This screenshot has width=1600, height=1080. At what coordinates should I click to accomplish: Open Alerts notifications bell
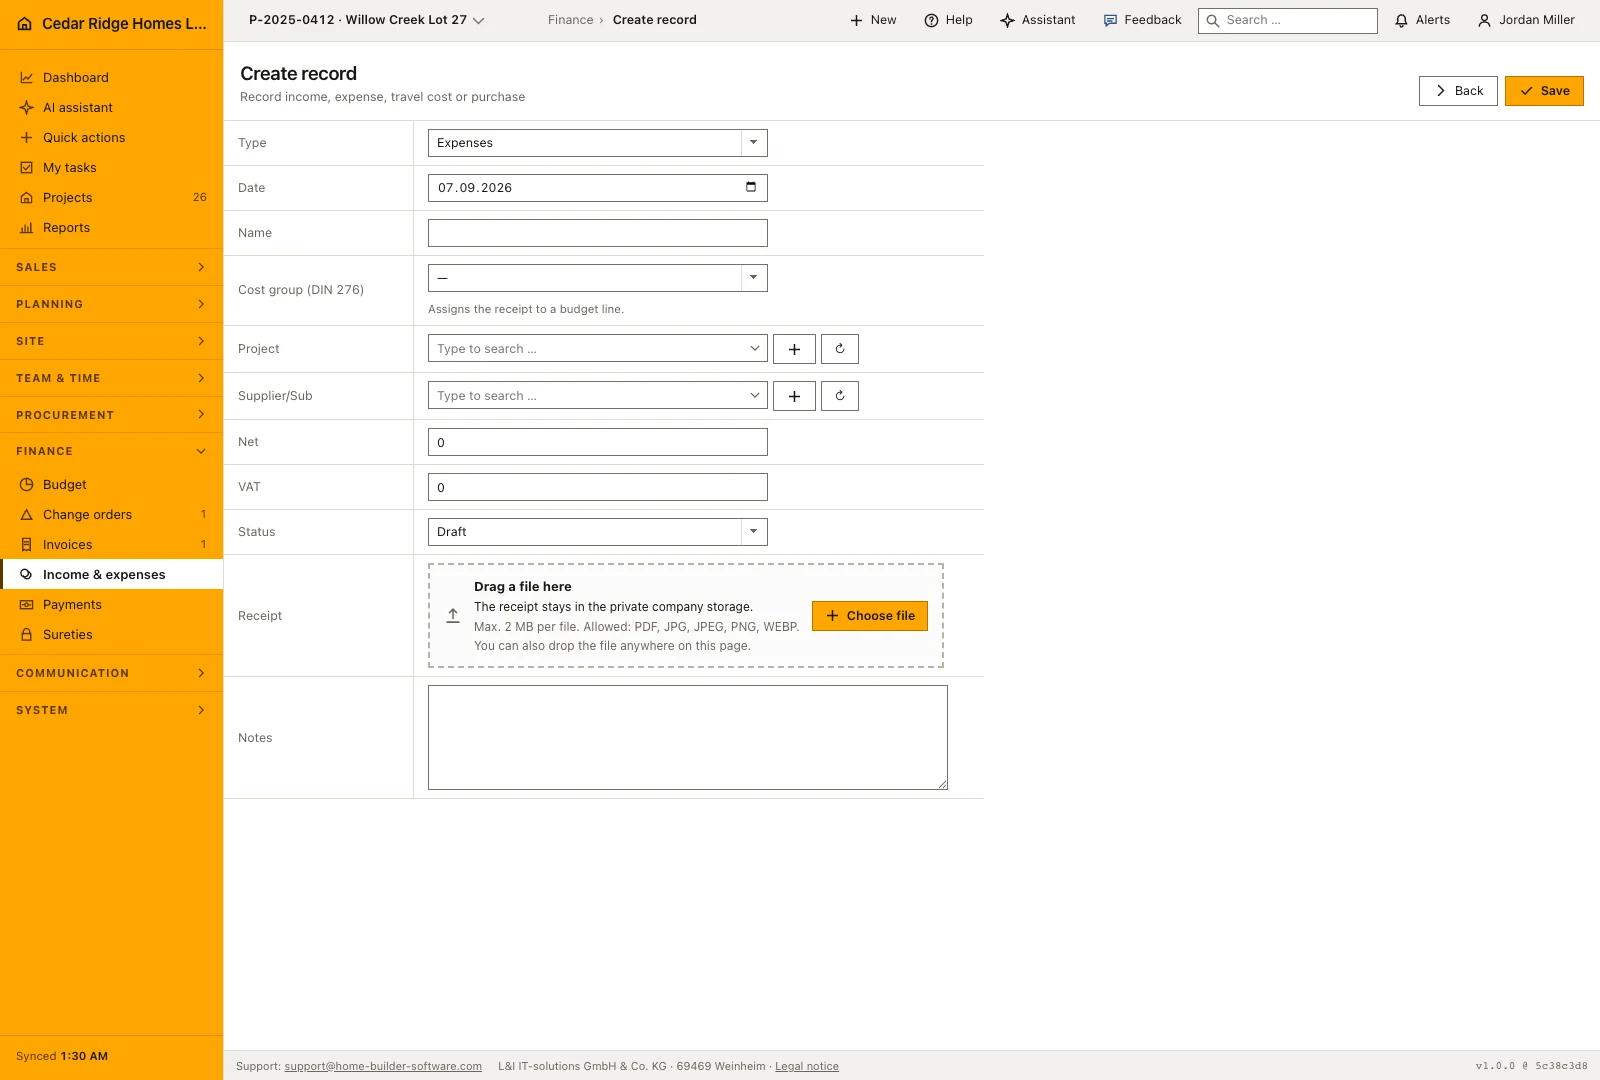tap(1422, 20)
